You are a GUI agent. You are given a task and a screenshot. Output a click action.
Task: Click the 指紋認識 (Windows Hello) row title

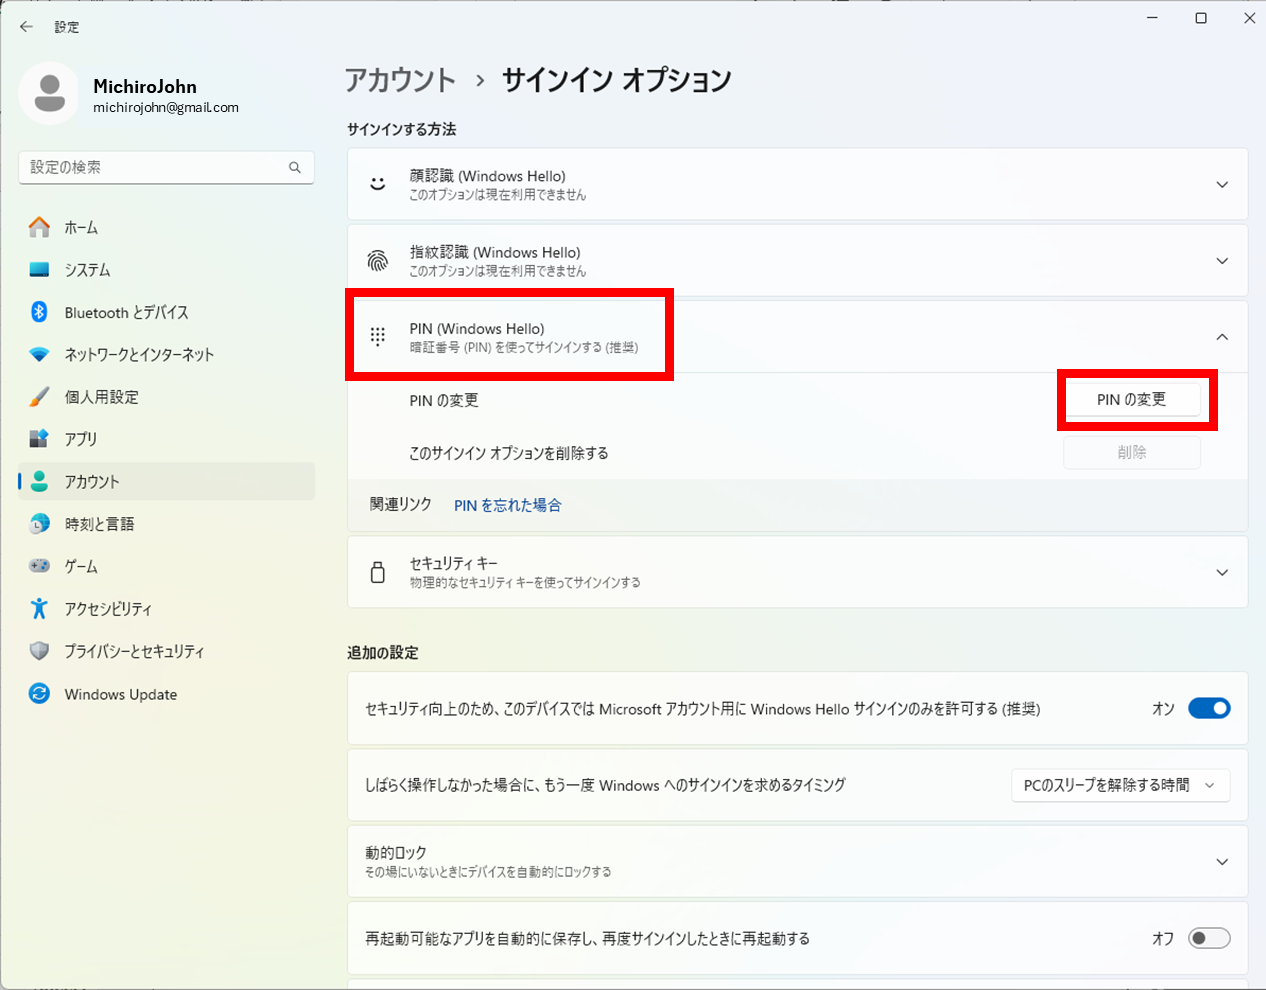point(495,252)
